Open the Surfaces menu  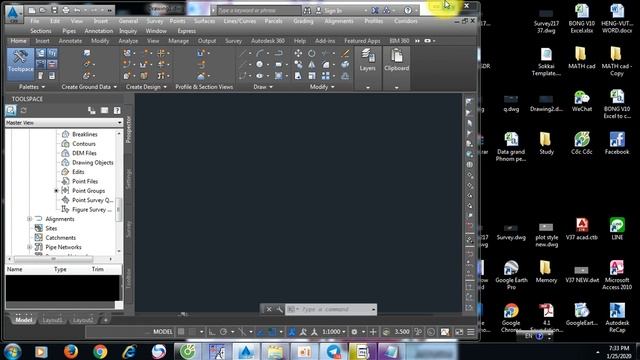click(x=204, y=21)
